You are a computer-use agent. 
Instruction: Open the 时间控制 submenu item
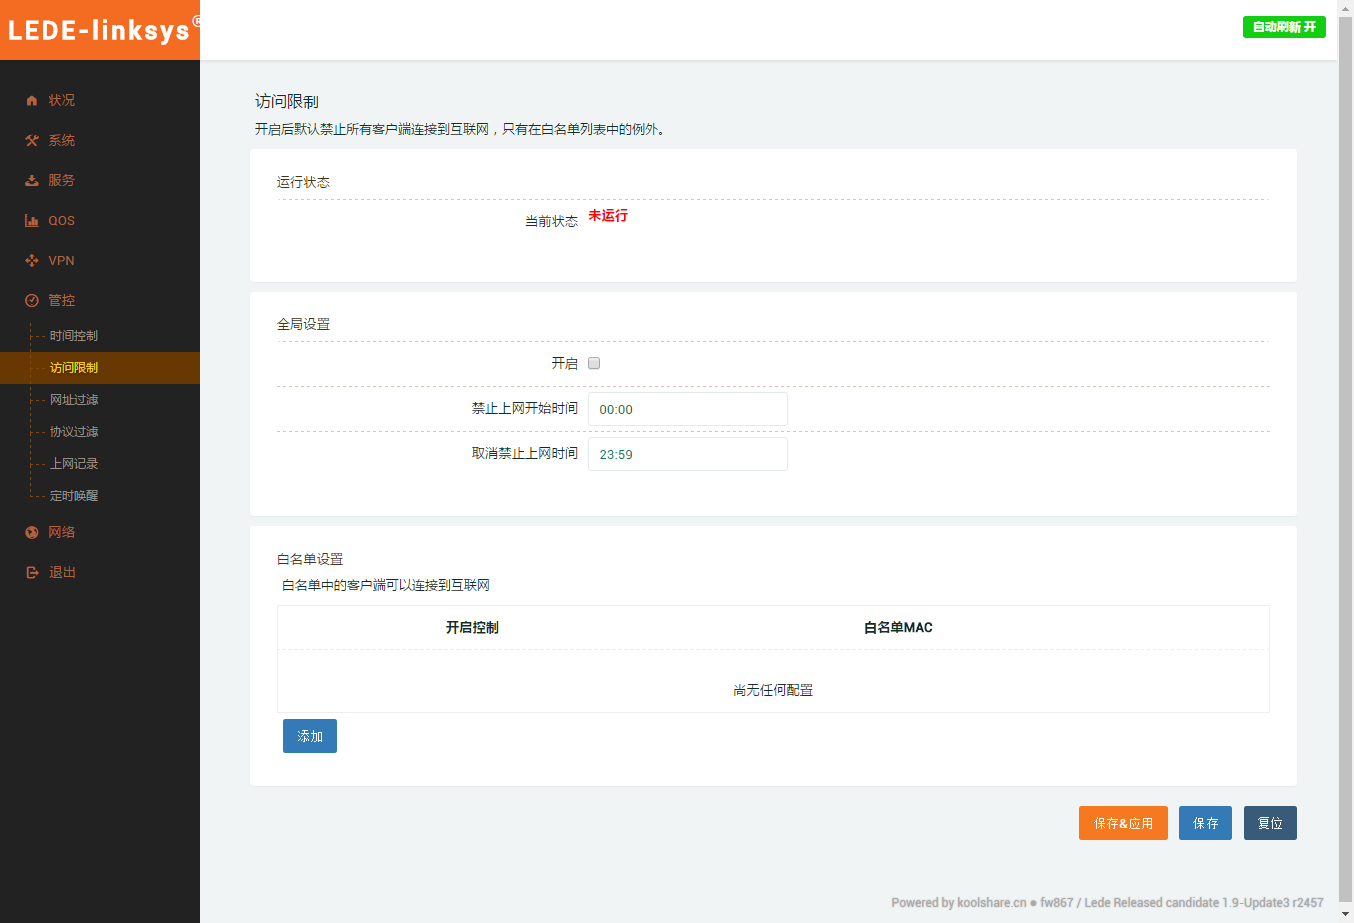[x=74, y=336]
